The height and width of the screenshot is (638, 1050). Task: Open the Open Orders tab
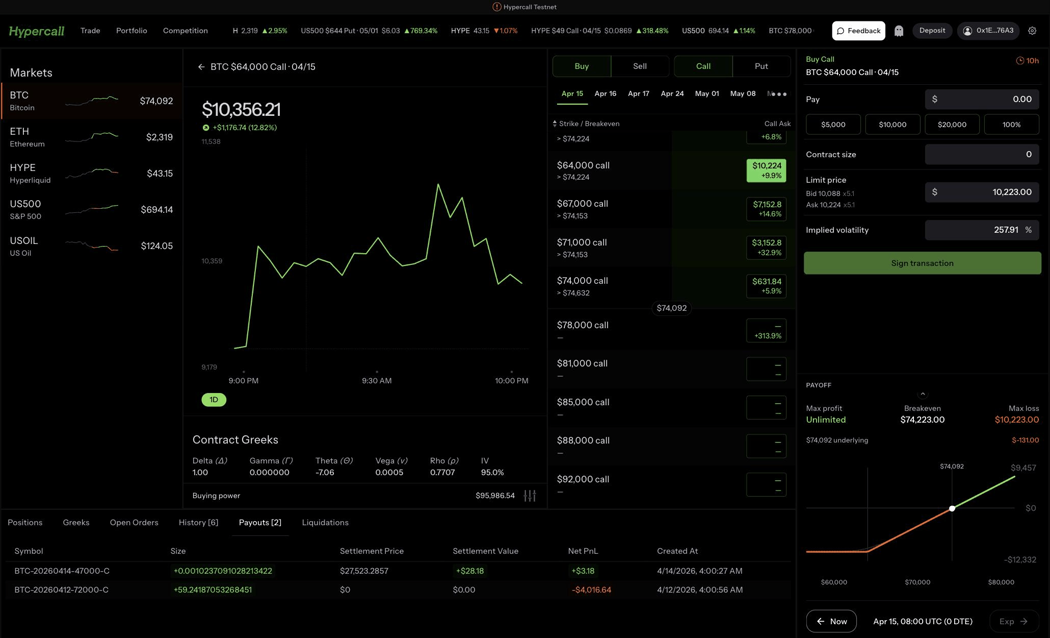pos(134,522)
